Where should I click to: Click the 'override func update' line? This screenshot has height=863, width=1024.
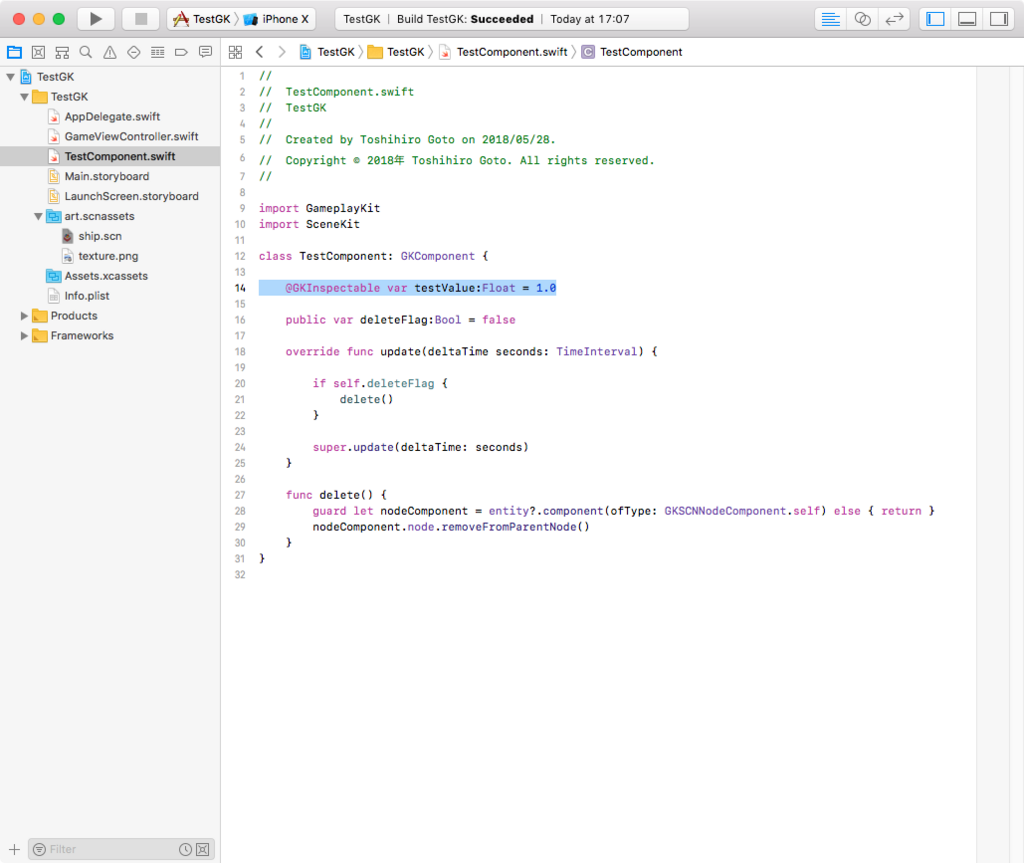[472, 351]
